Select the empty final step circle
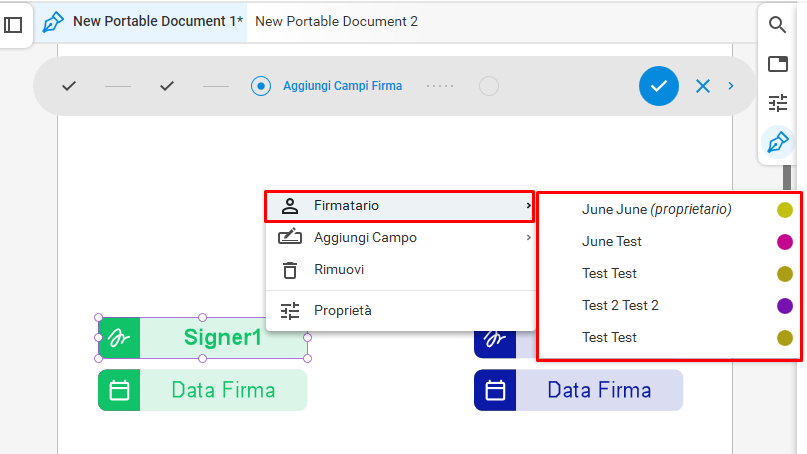 point(488,86)
